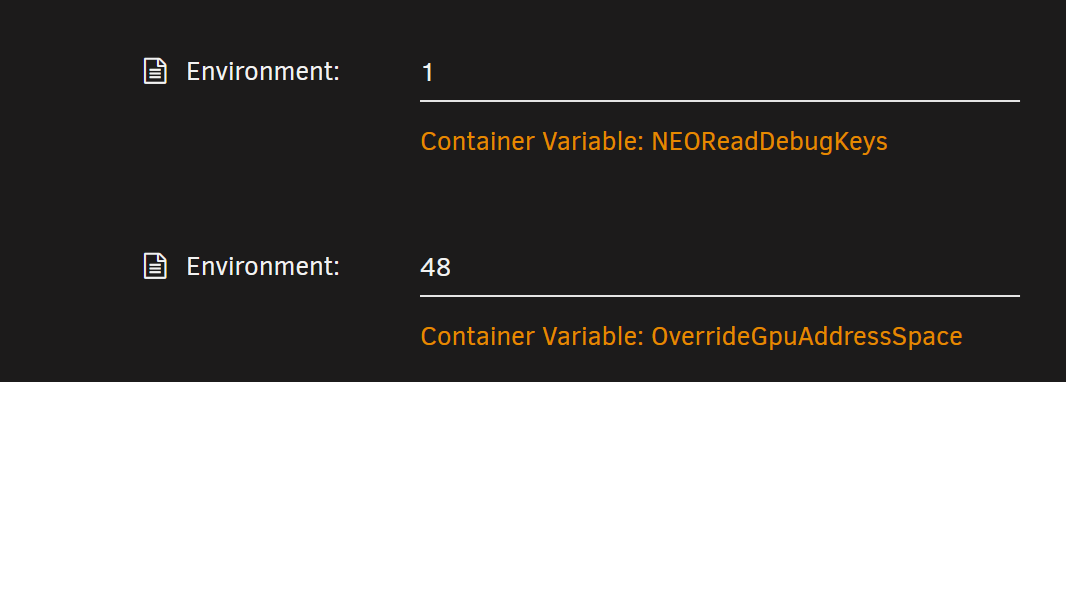Click the middle of the value 48 field
The image size is (1066, 611).
pyautogui.click(x=720, y=267)
